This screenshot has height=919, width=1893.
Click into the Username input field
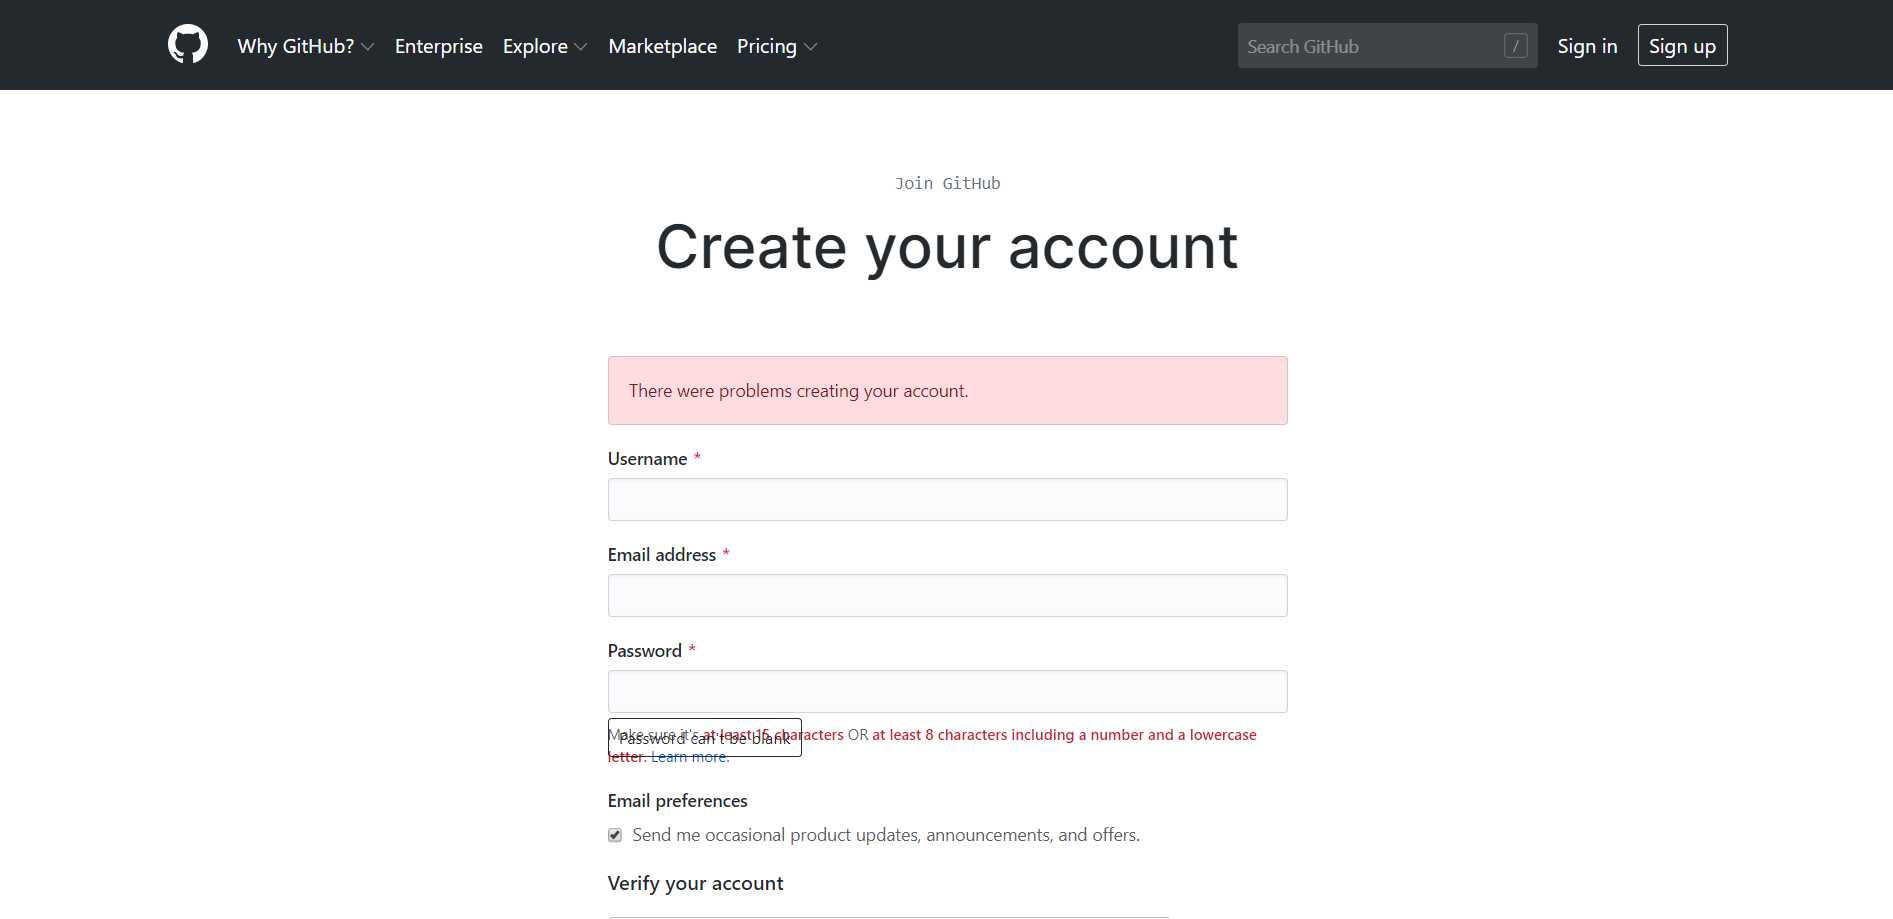(947, 499)
